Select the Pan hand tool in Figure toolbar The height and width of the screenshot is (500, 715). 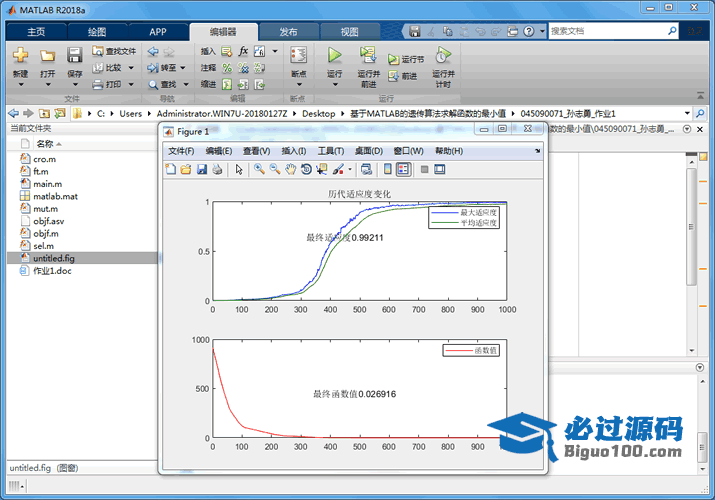pyautogui.click(x=290, y=169)
